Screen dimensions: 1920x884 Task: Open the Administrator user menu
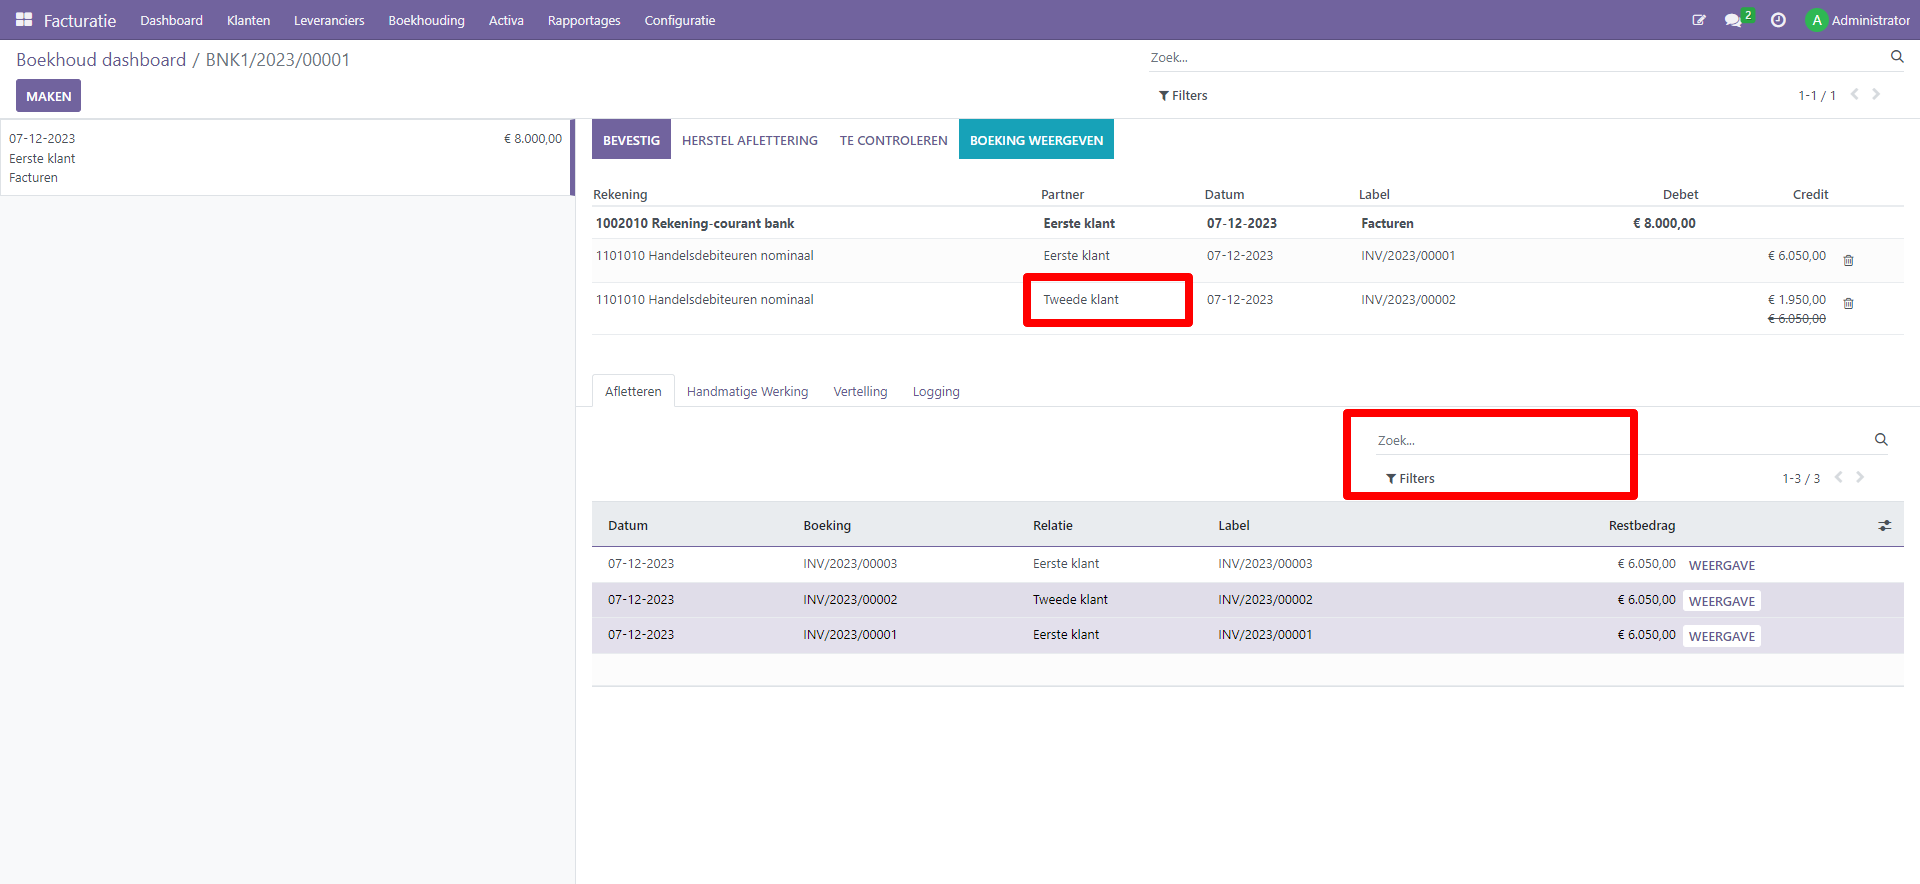[x=1858, y=20]
